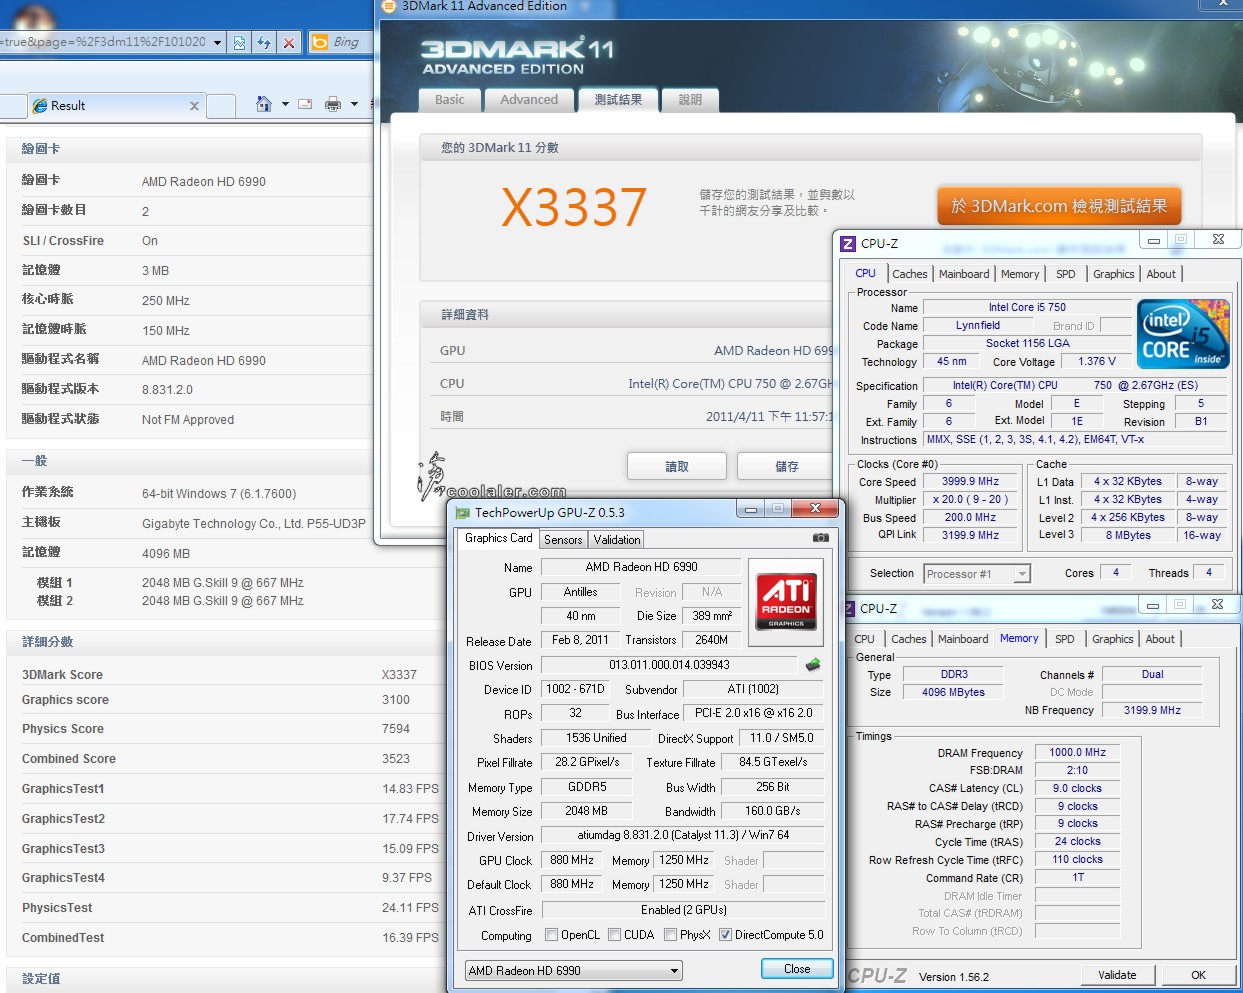
Task: Enable the CUDA checkbox in GPU-Z
Action: 614,935
